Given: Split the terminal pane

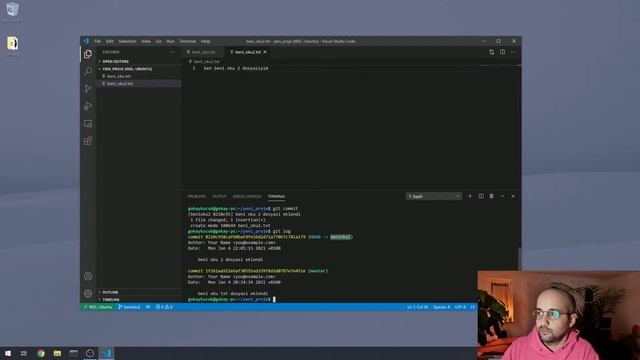Looking at the screenshot, I should 481,196.
